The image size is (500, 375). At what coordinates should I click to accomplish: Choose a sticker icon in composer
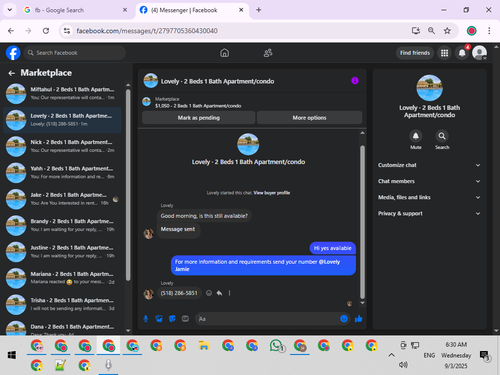tap(172, 319)
